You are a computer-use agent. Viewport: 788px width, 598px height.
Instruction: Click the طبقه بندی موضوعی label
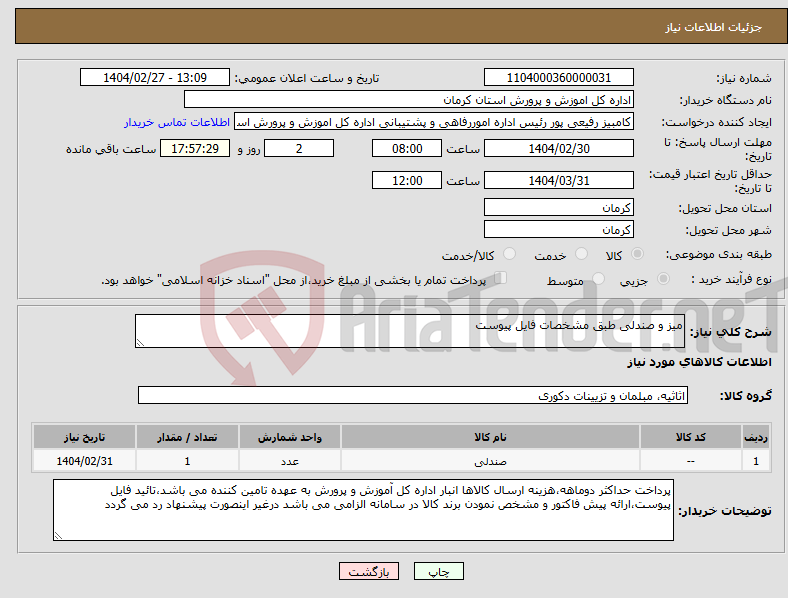click(x=719, y=255)
